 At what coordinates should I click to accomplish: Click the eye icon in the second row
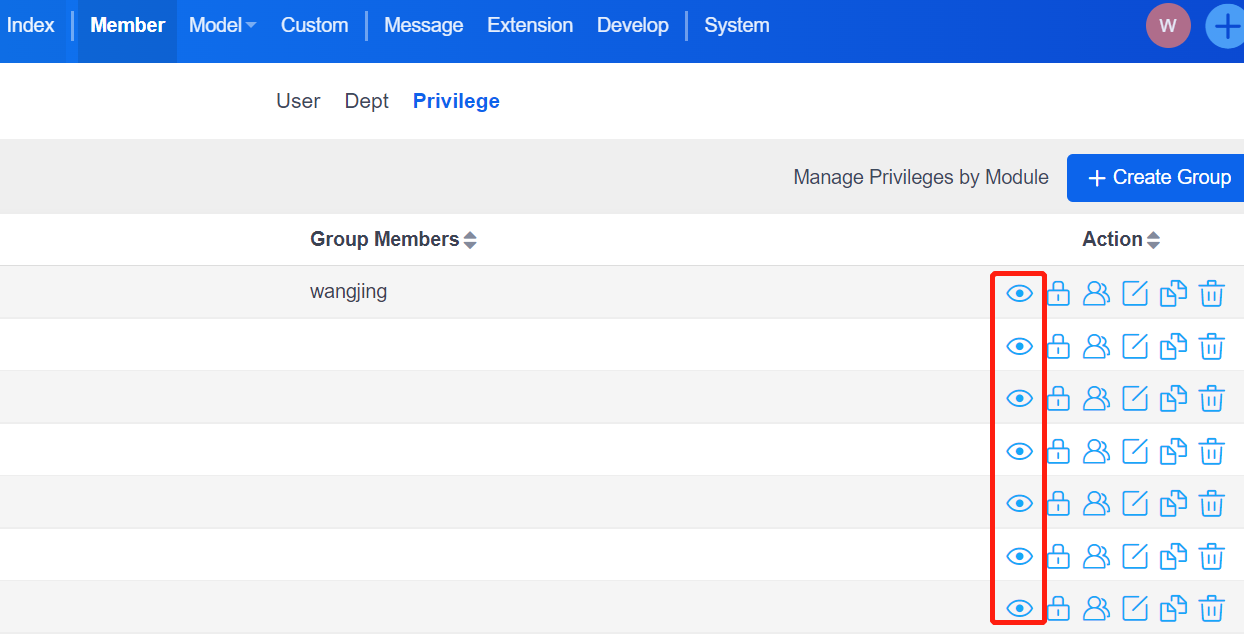pyautogui.click(x=1019, y=346)
